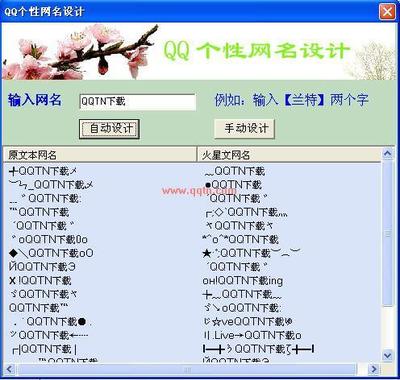Close the QQ个性网名设计 window
The image size is (400, 380).
[387, 12]
